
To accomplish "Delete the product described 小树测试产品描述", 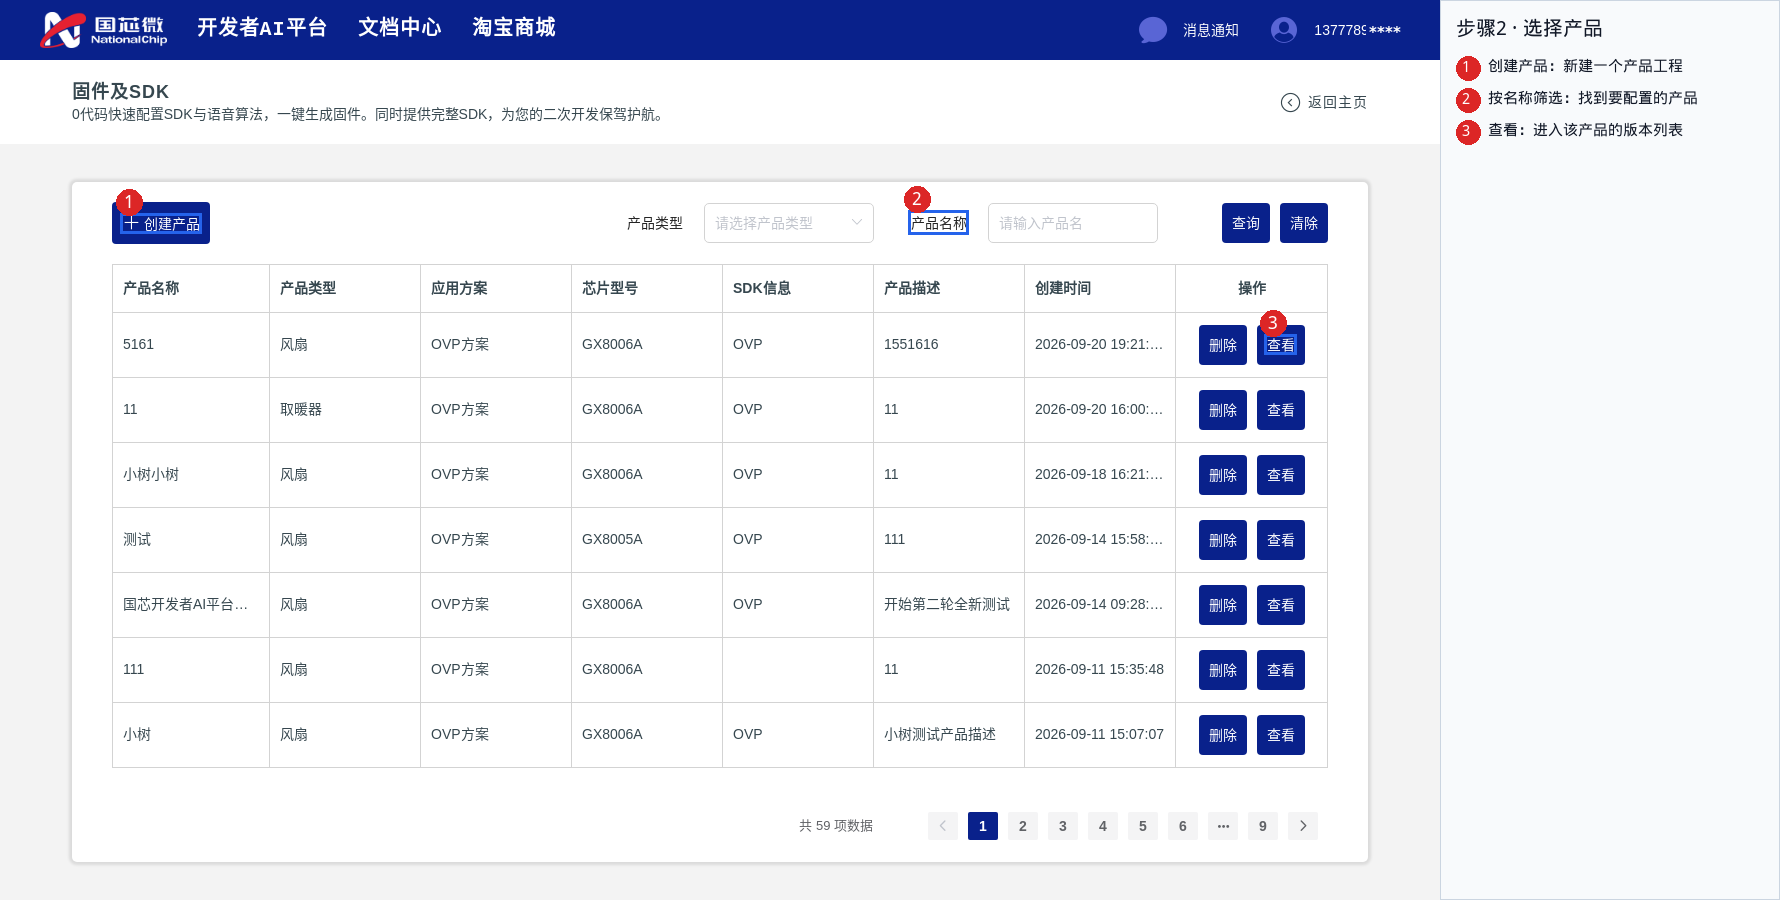I will tap(1223, 735).
